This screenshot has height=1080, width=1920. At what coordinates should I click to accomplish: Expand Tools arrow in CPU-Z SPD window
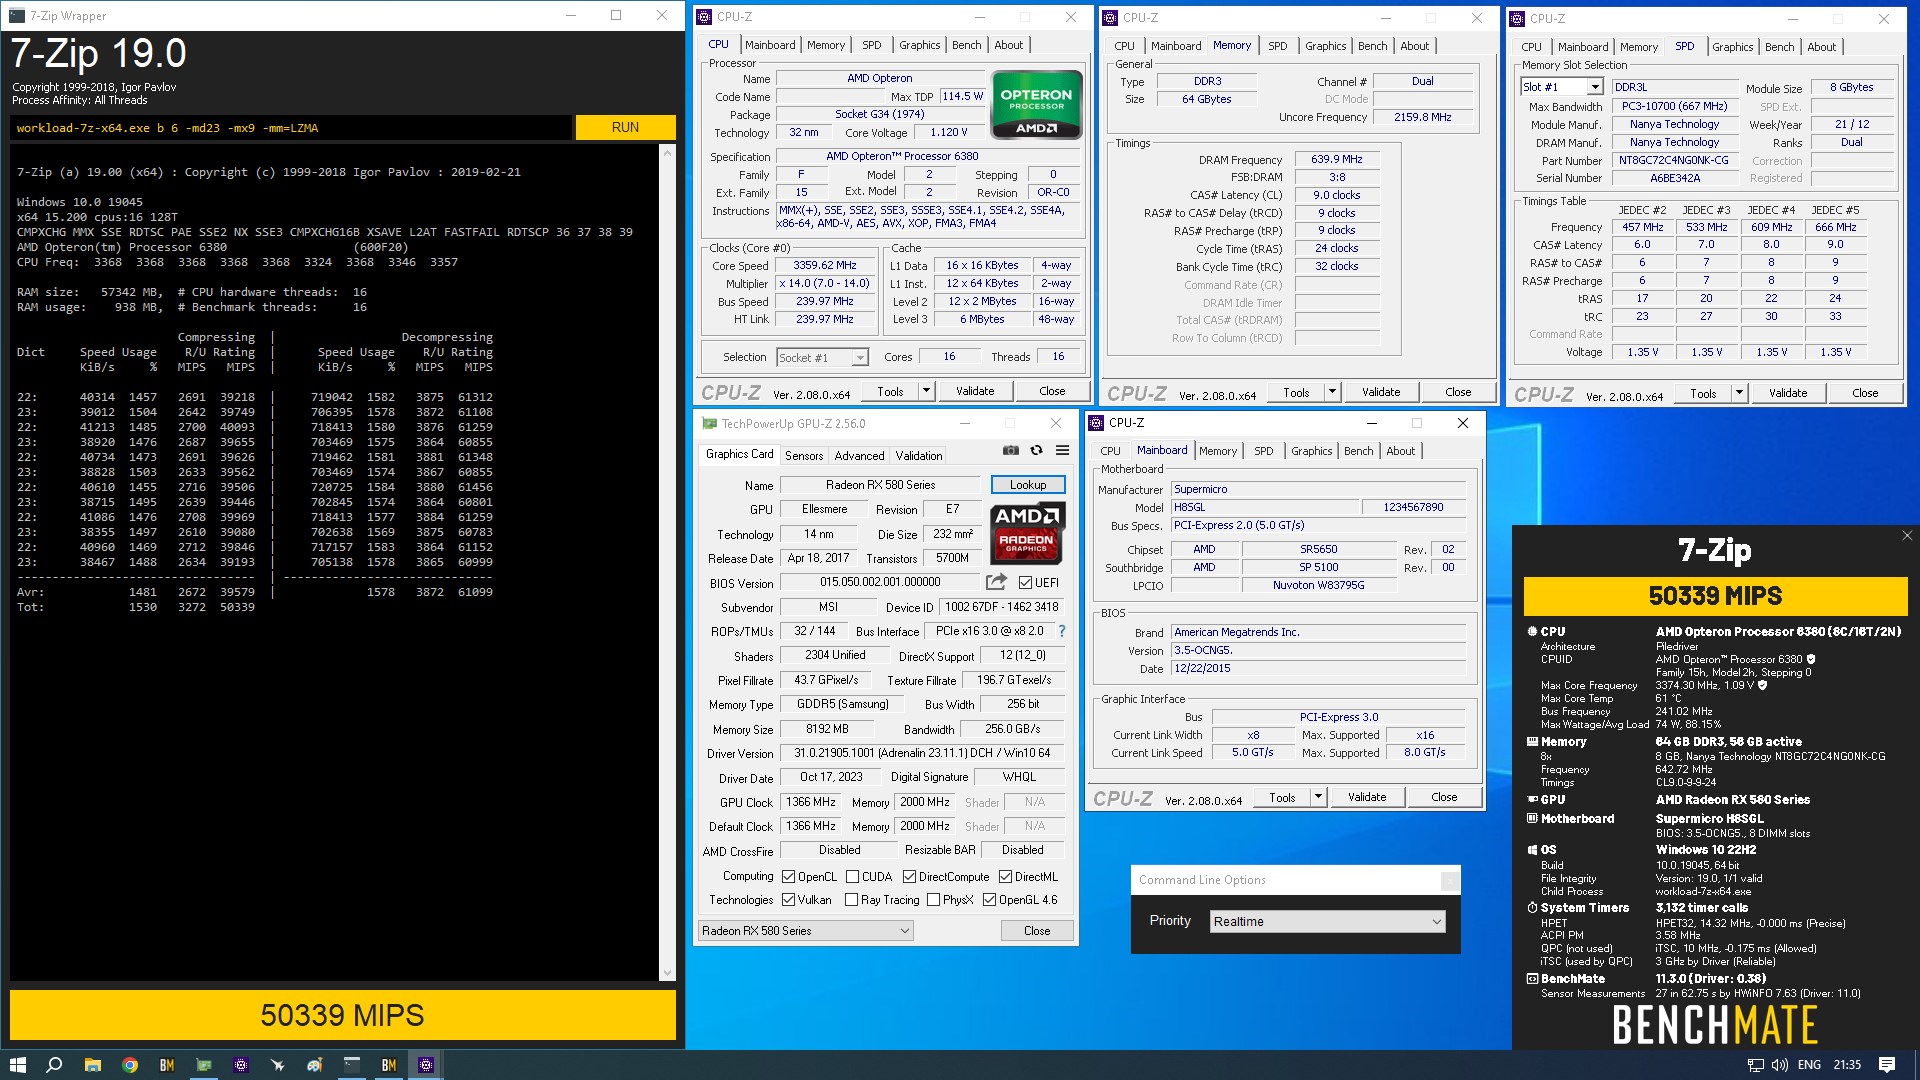[x=1739, y=393]
